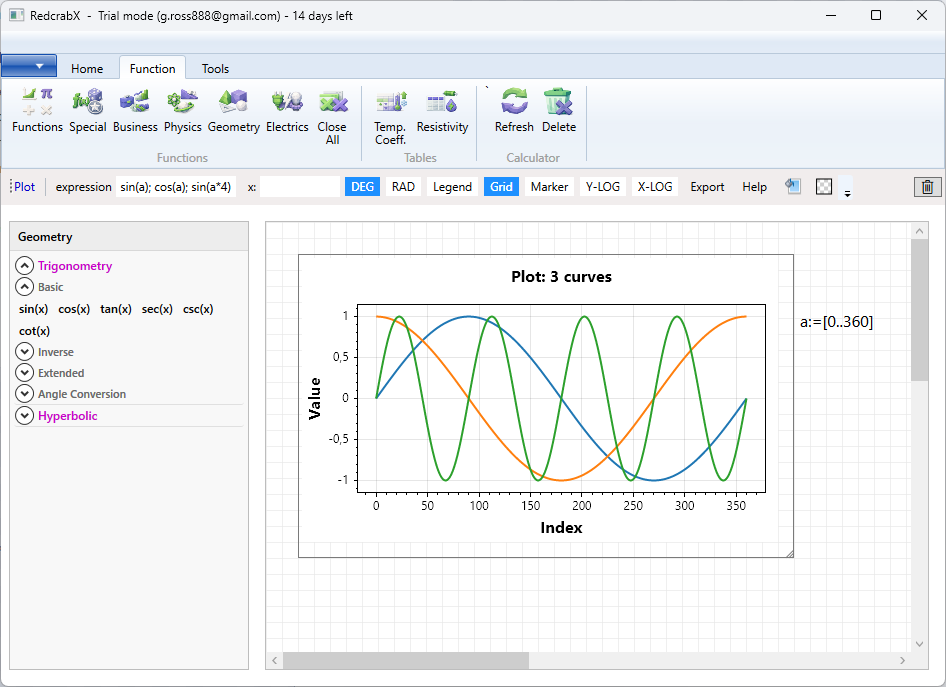
Task: Switch to the Tools tab
Action: click(215, 69)
